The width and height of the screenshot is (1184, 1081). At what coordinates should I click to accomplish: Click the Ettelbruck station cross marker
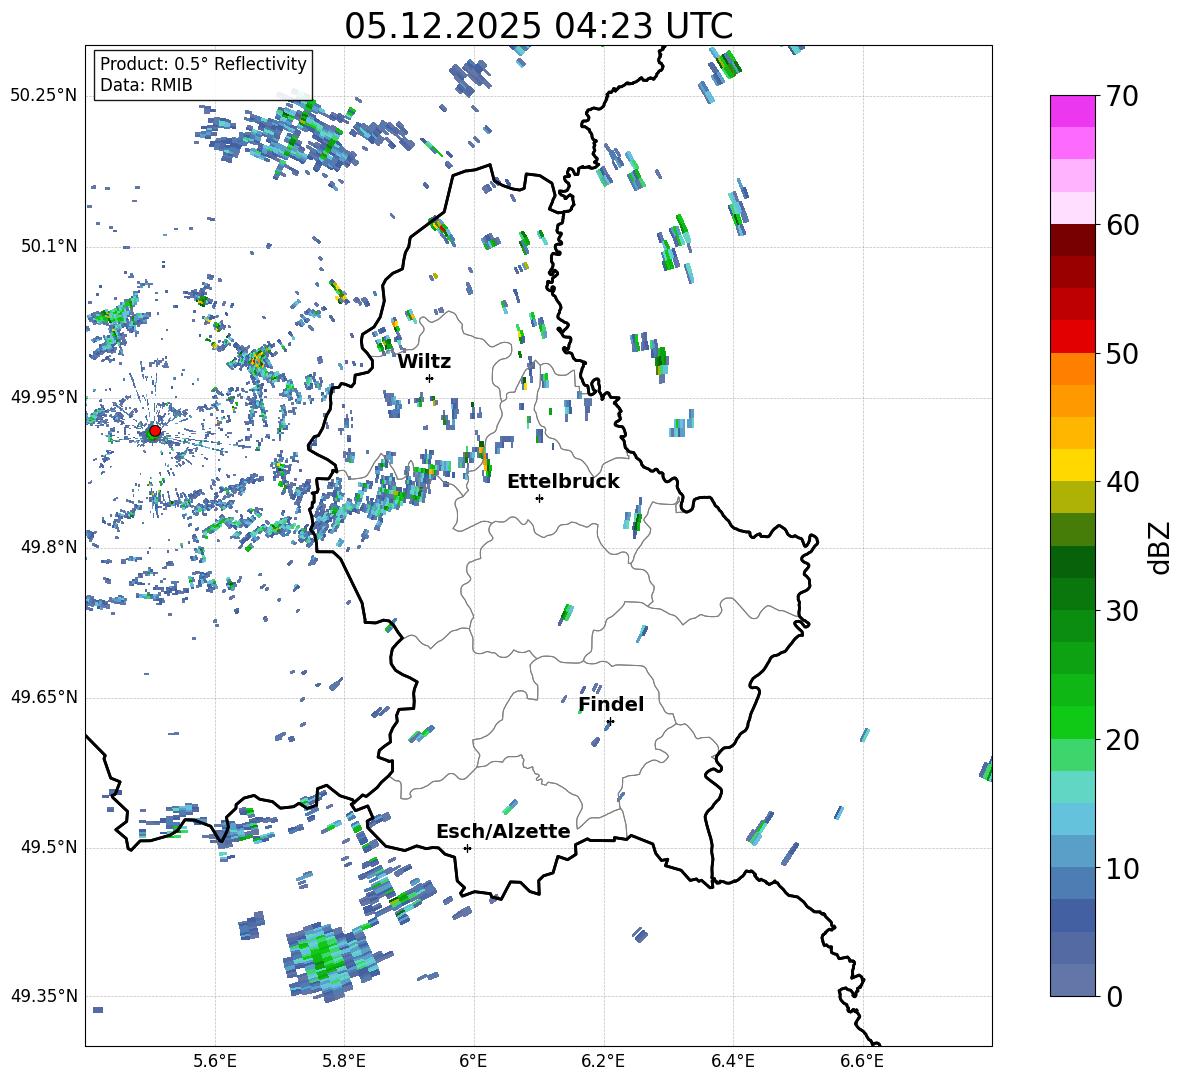click(x=539, y=498)
